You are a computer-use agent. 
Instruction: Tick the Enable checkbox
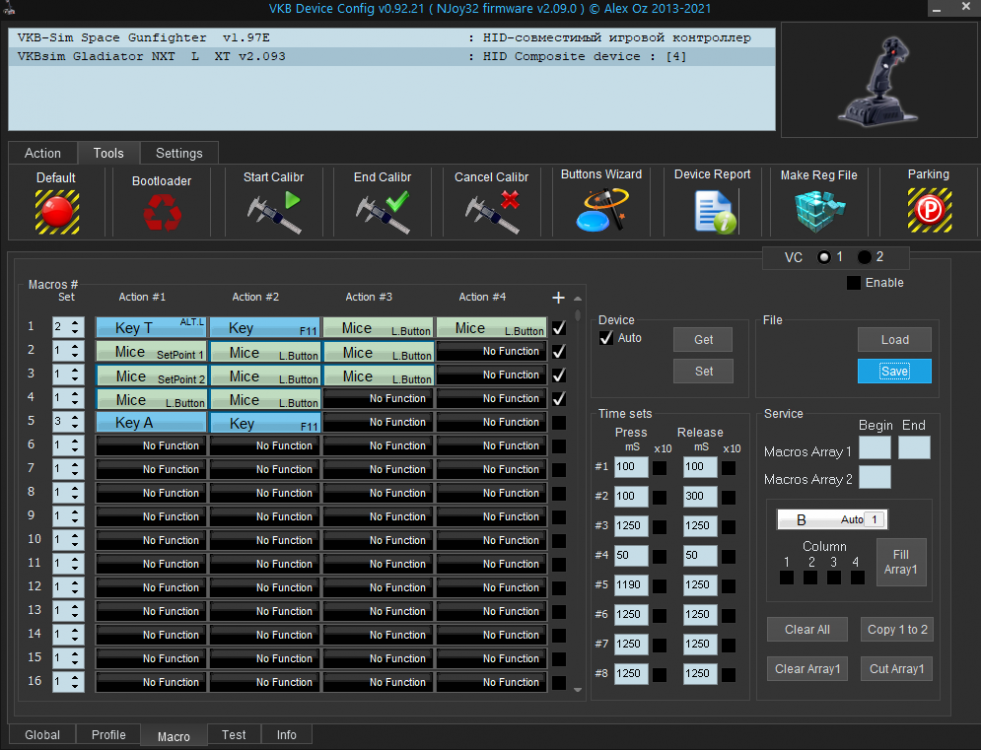click(x=853, y=283)
